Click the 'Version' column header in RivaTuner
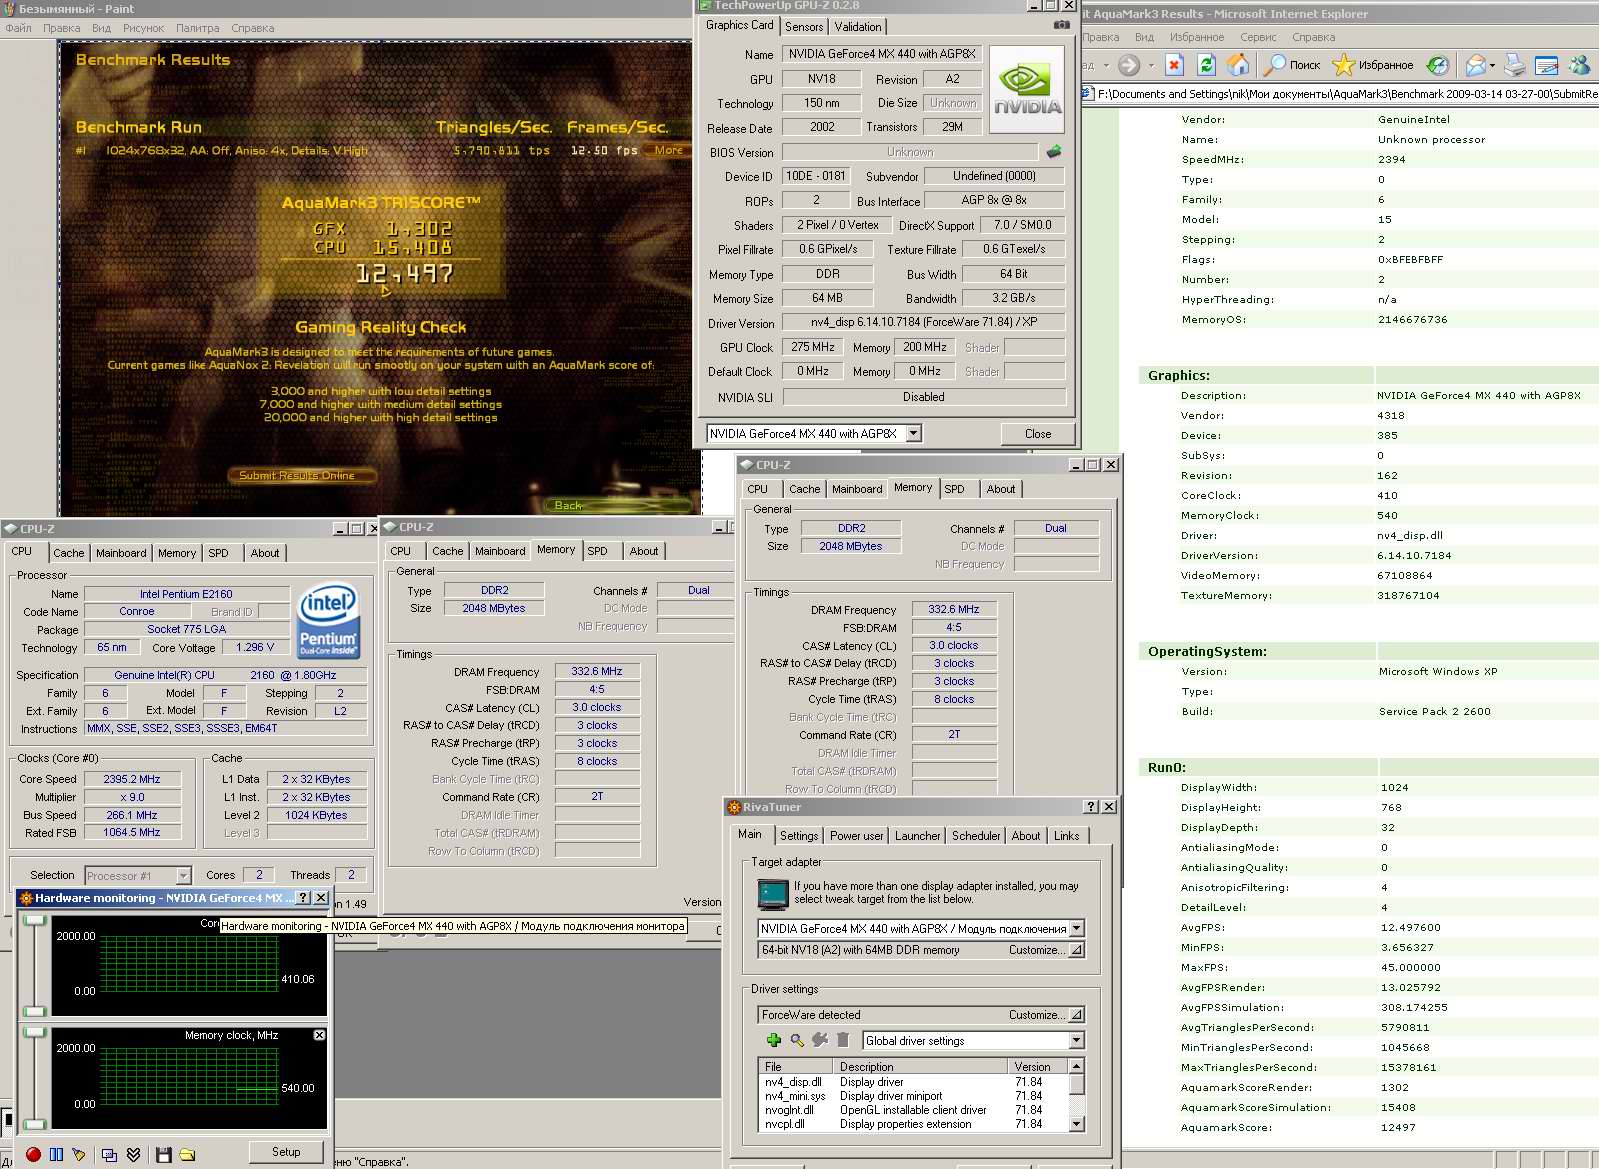 click(x=1038, y=1067)
